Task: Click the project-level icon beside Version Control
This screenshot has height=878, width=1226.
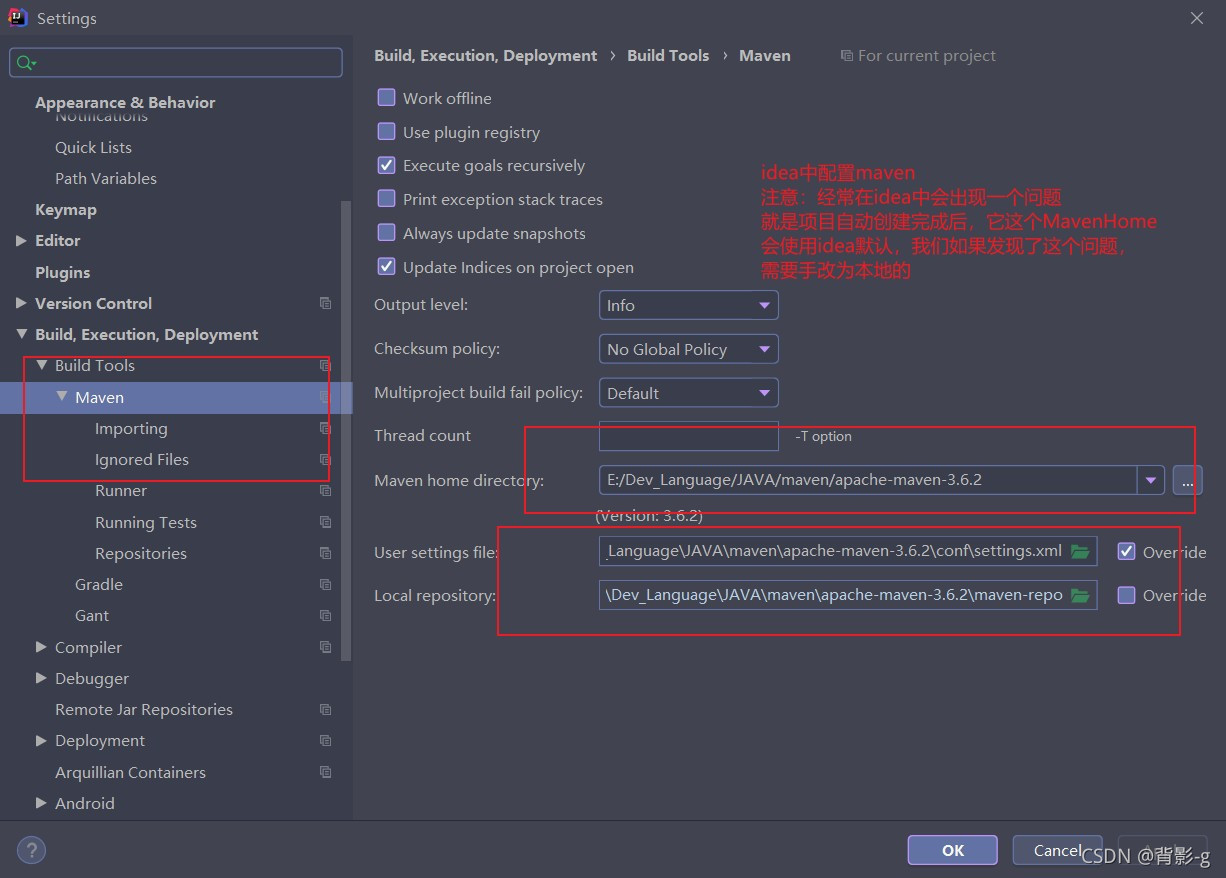Action: click(x=325, y=303)
